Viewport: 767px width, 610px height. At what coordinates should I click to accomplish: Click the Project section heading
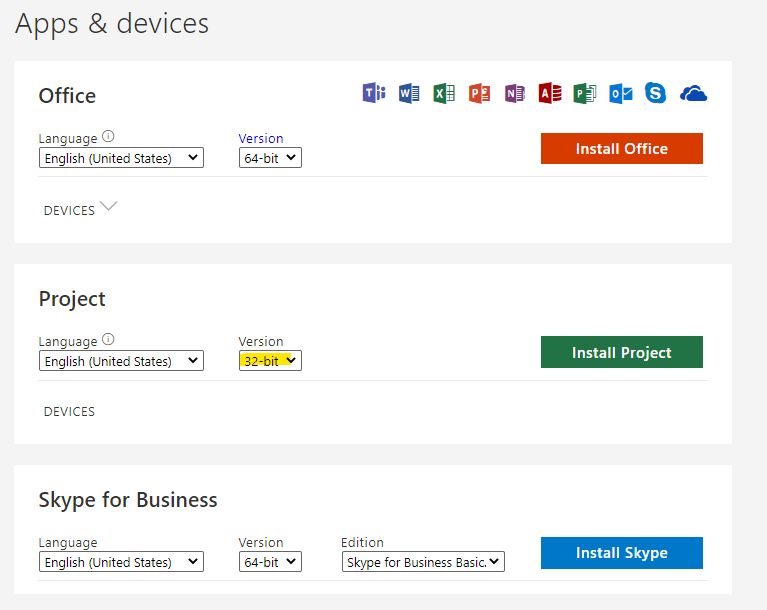pos(72,299)
